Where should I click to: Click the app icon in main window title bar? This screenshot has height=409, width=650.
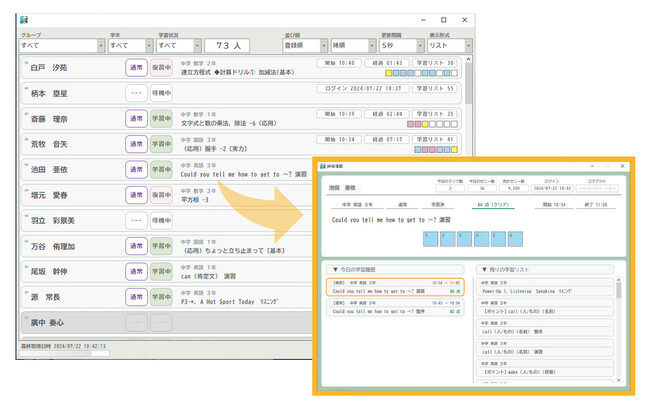pos(24,19)
